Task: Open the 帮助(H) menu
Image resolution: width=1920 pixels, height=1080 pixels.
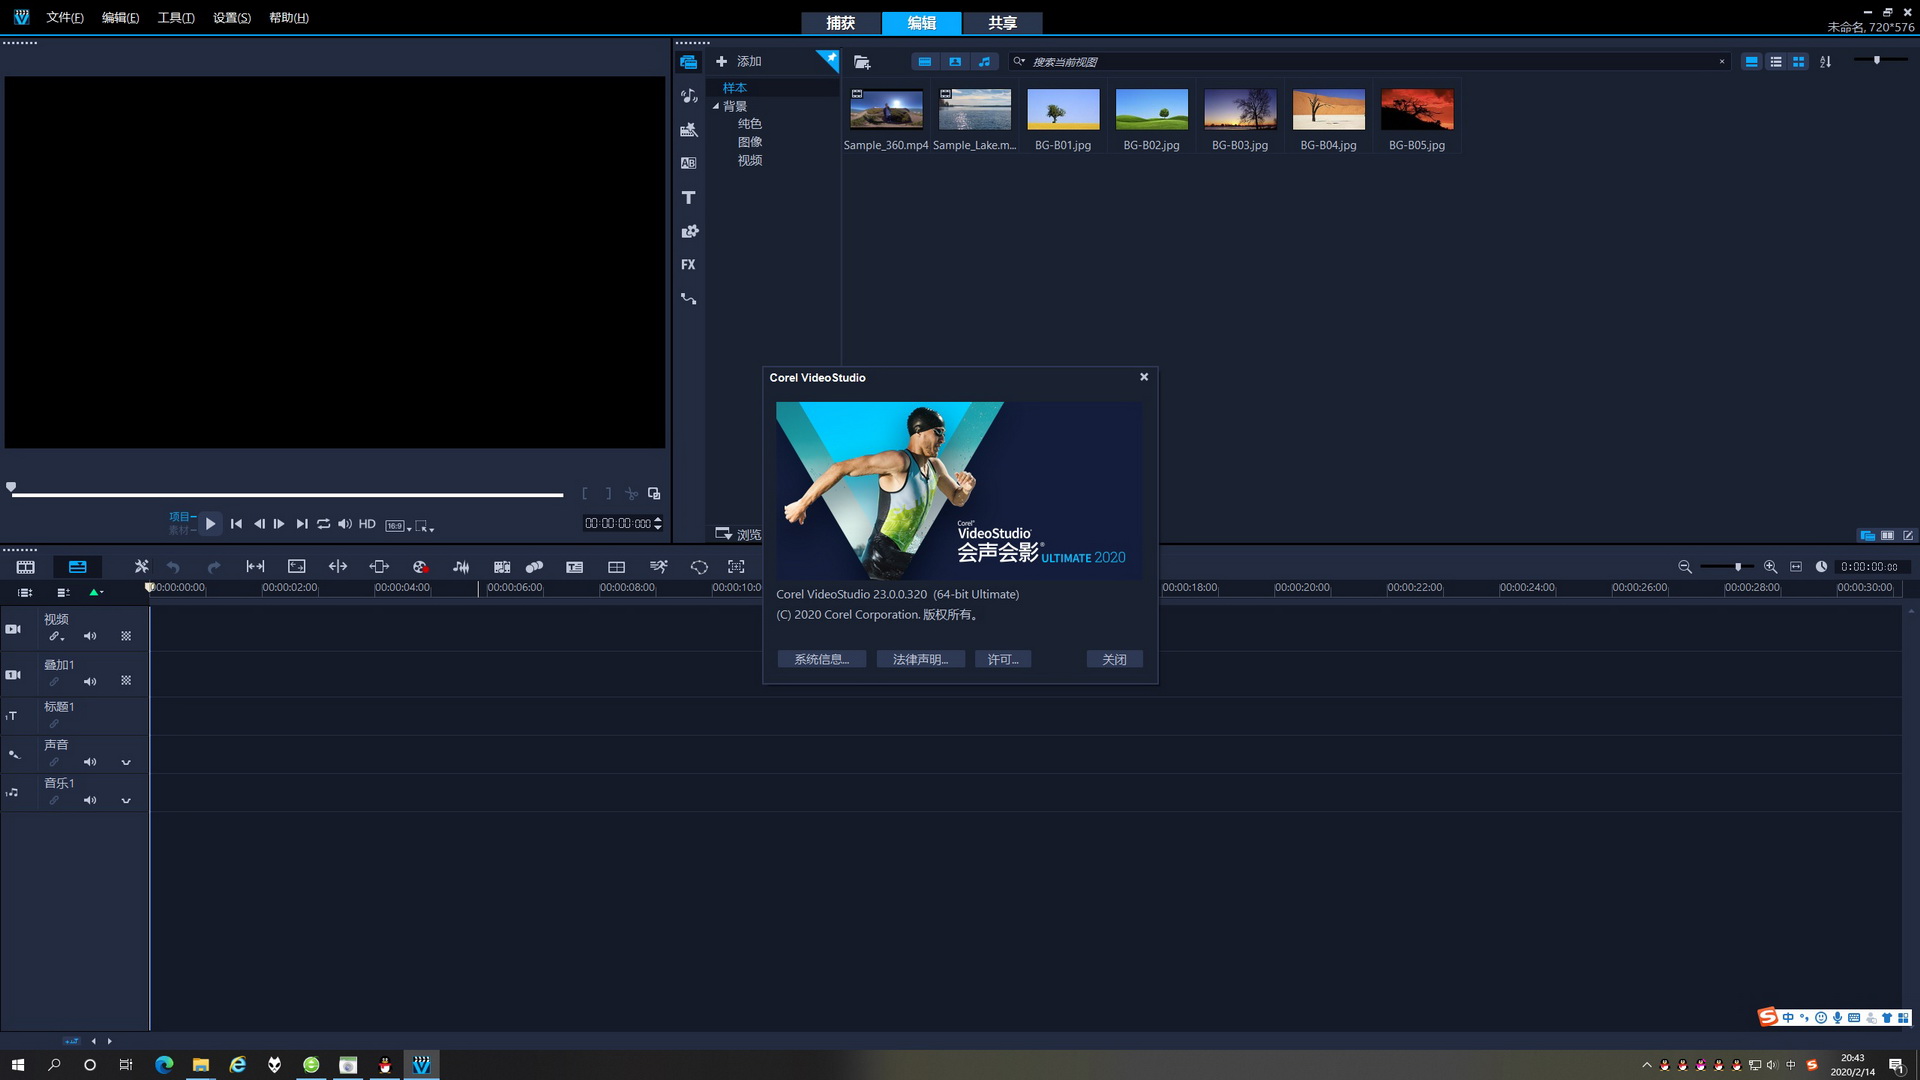Action: coord(289,18)
